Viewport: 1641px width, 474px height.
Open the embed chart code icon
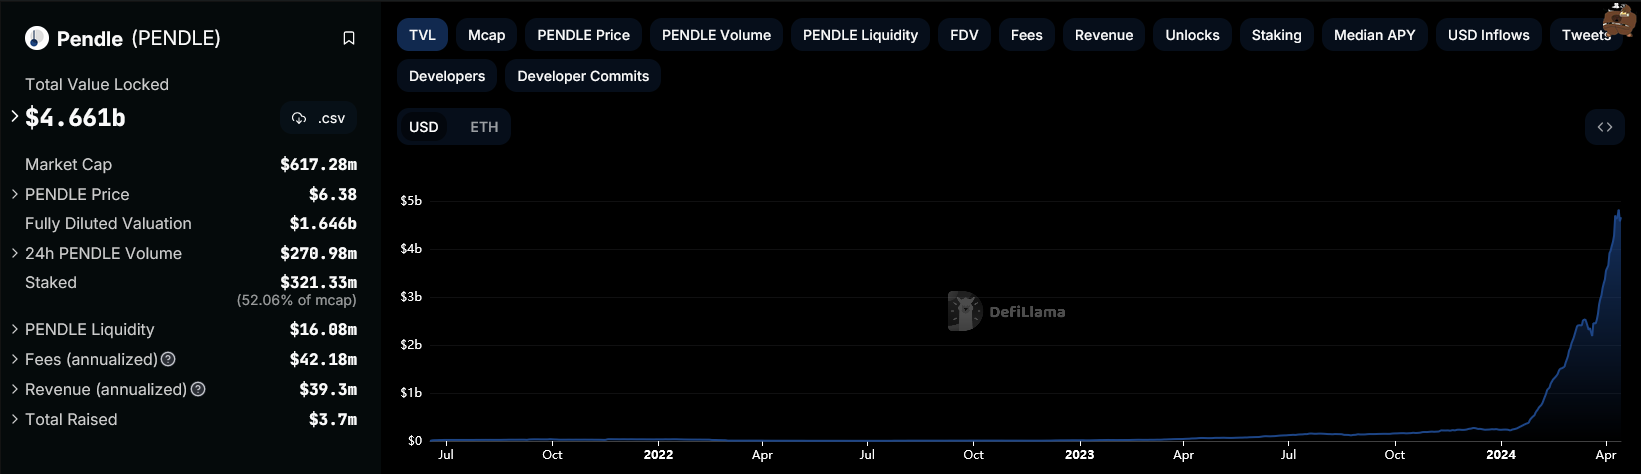1605,127
